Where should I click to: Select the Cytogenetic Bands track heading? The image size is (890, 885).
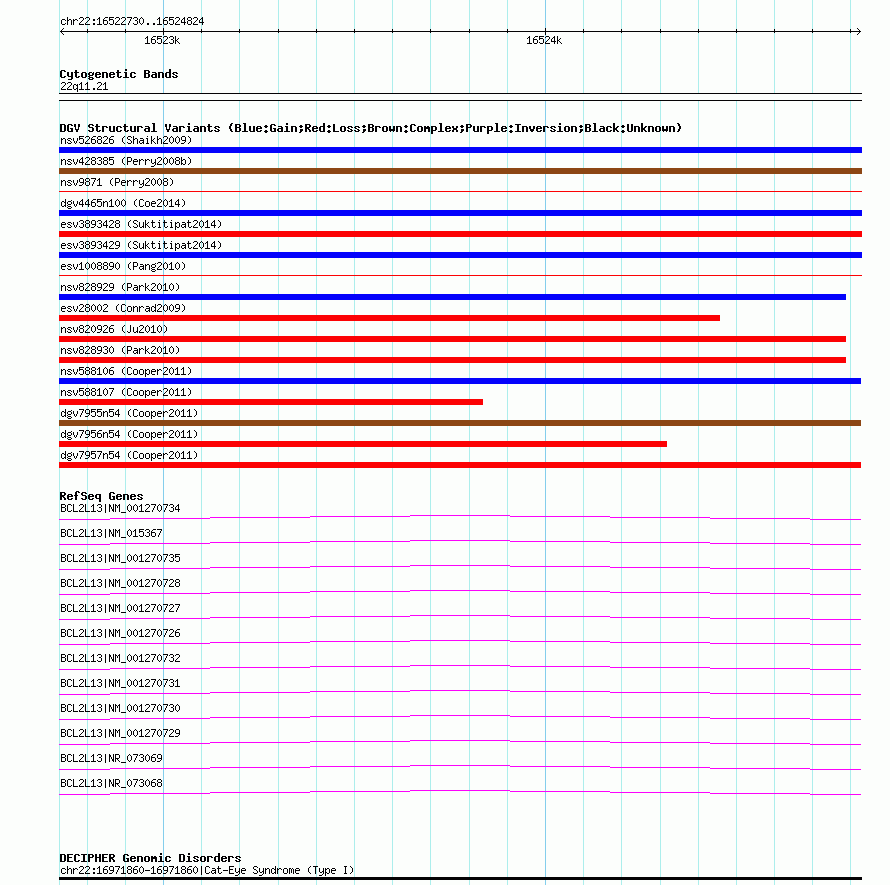(x=119, y=74)
